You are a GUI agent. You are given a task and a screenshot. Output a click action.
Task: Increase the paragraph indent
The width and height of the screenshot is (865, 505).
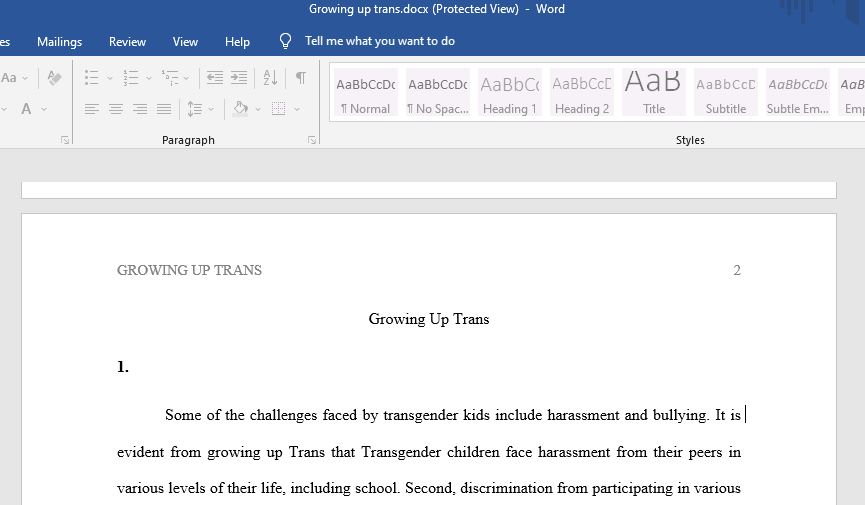[x=239, y=78]
